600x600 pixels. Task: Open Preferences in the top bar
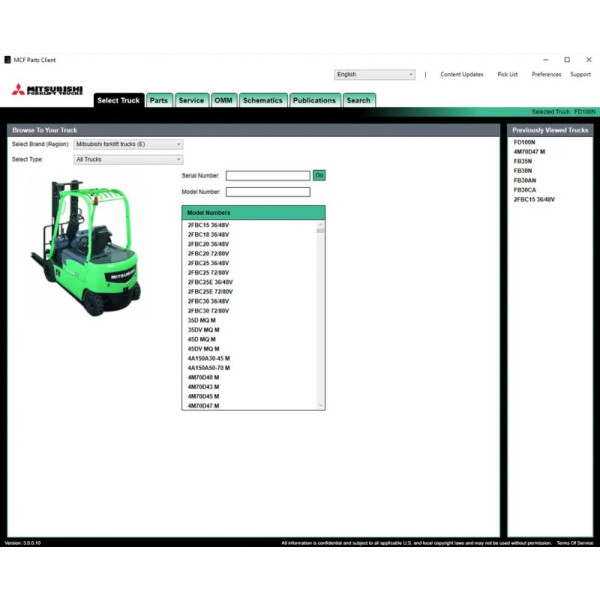(546, 74)
